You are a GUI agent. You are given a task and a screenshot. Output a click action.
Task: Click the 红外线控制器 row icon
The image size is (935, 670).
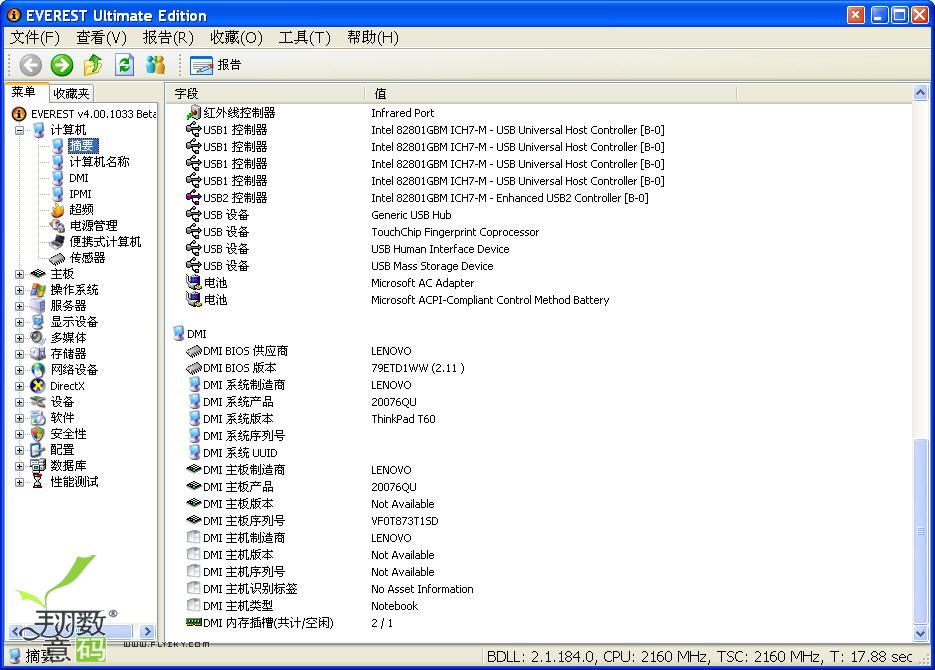194,113
